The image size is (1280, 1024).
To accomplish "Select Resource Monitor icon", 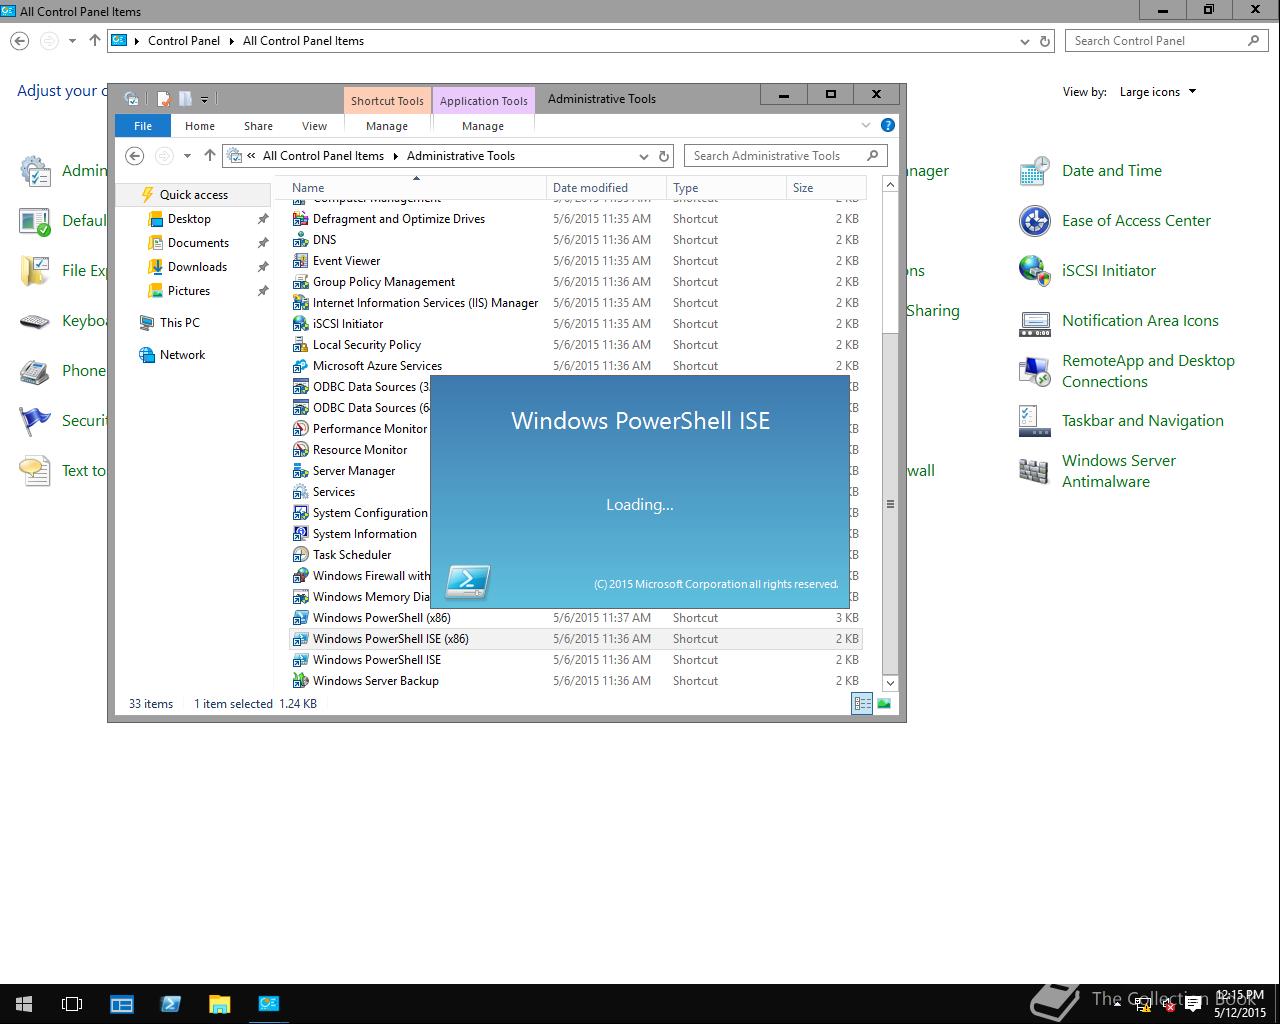I will point(300,450).
